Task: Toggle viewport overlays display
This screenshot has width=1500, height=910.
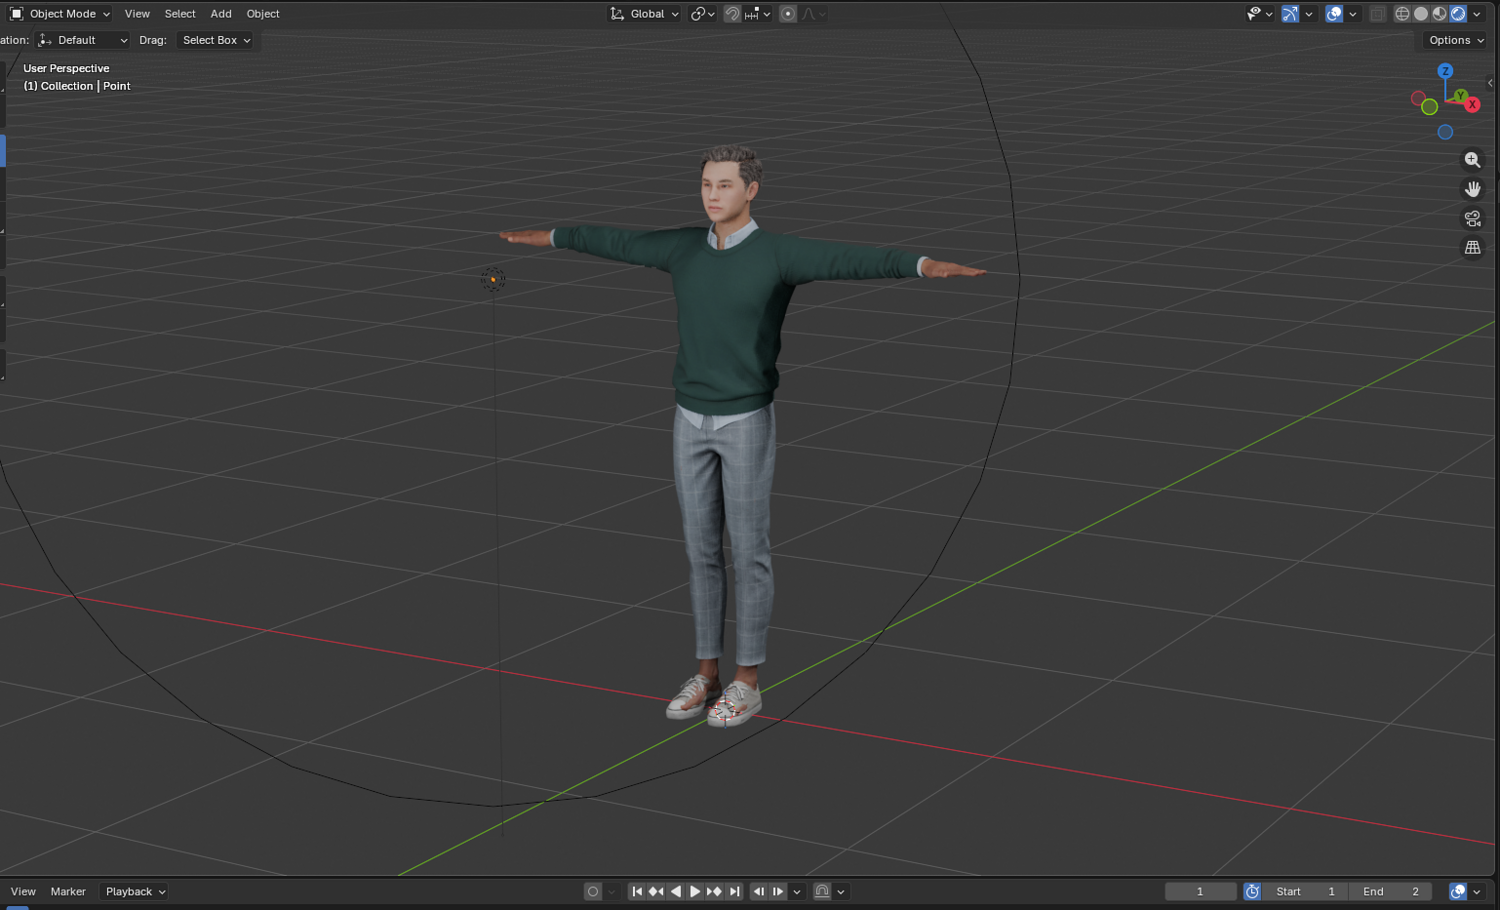Action: click(1334, 14)
